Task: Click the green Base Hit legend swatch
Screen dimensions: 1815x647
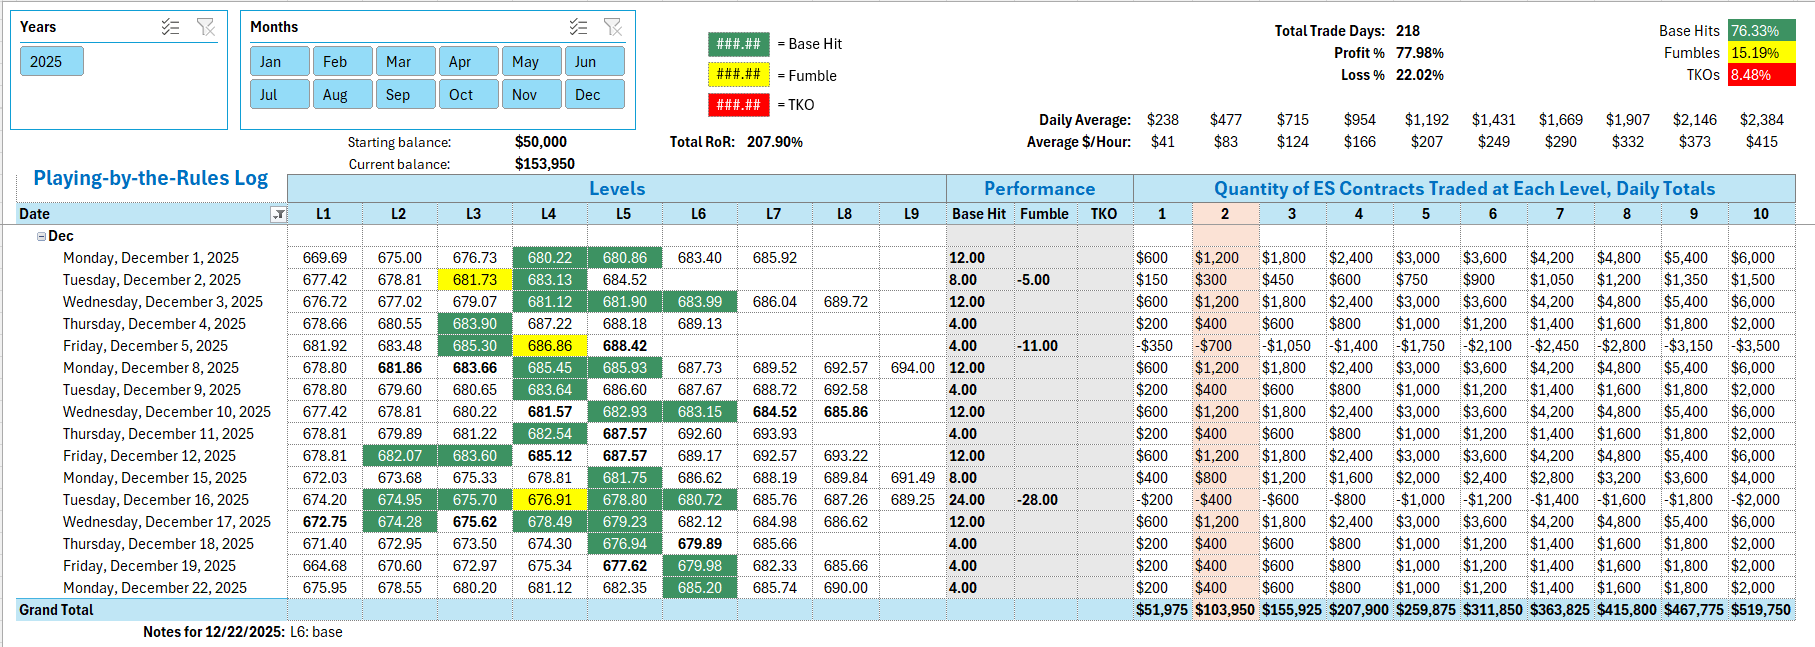Action: point(738,44)
